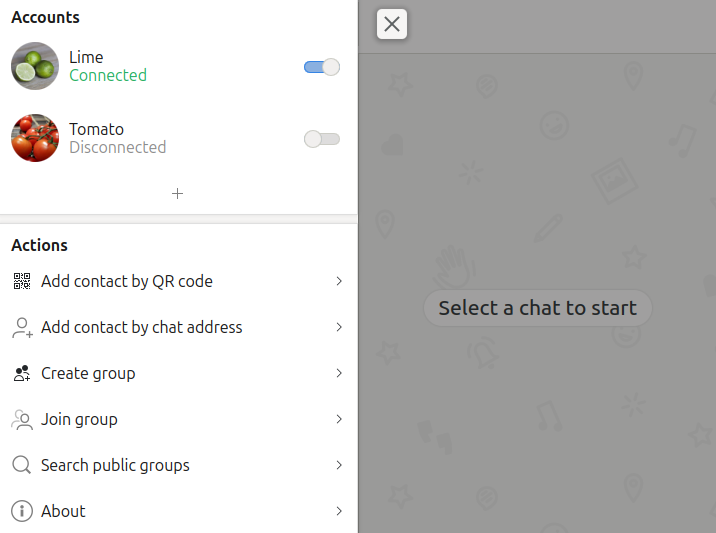This screenshot has height=533, width=716.
Task: Expand the Search public groups chevron
Action: (339, 465)
